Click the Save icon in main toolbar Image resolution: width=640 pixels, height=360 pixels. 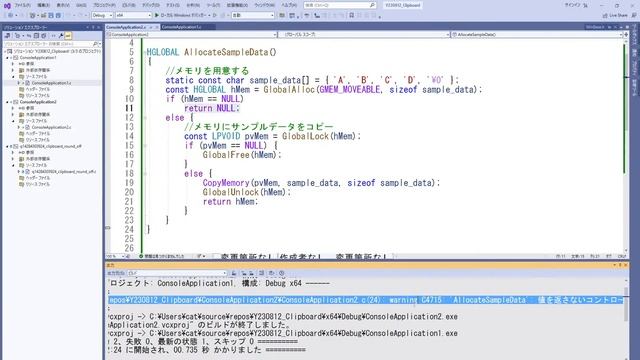click(x=51, y=15)
